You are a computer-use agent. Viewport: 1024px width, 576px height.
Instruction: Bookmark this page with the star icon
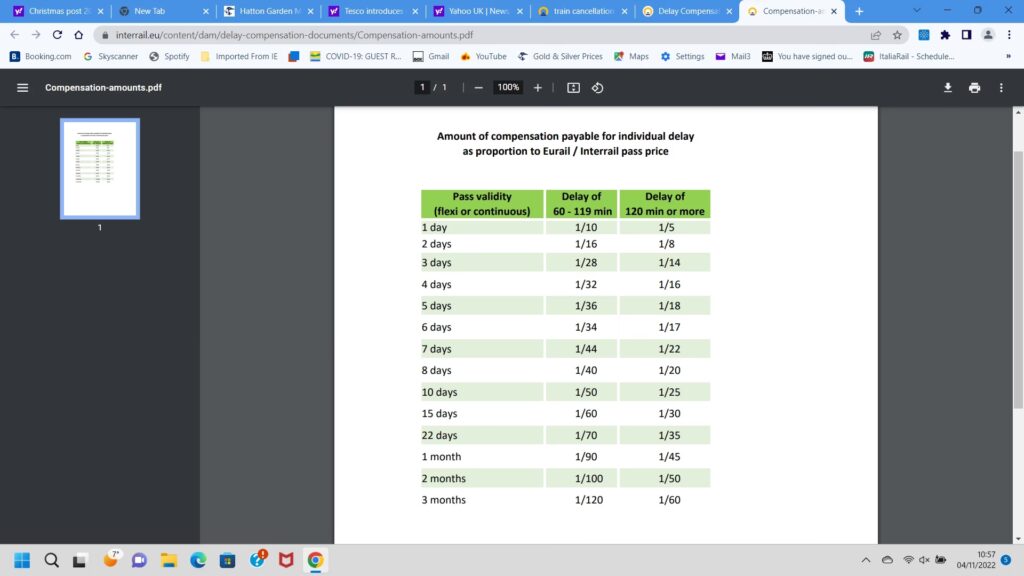click(896, 34)
